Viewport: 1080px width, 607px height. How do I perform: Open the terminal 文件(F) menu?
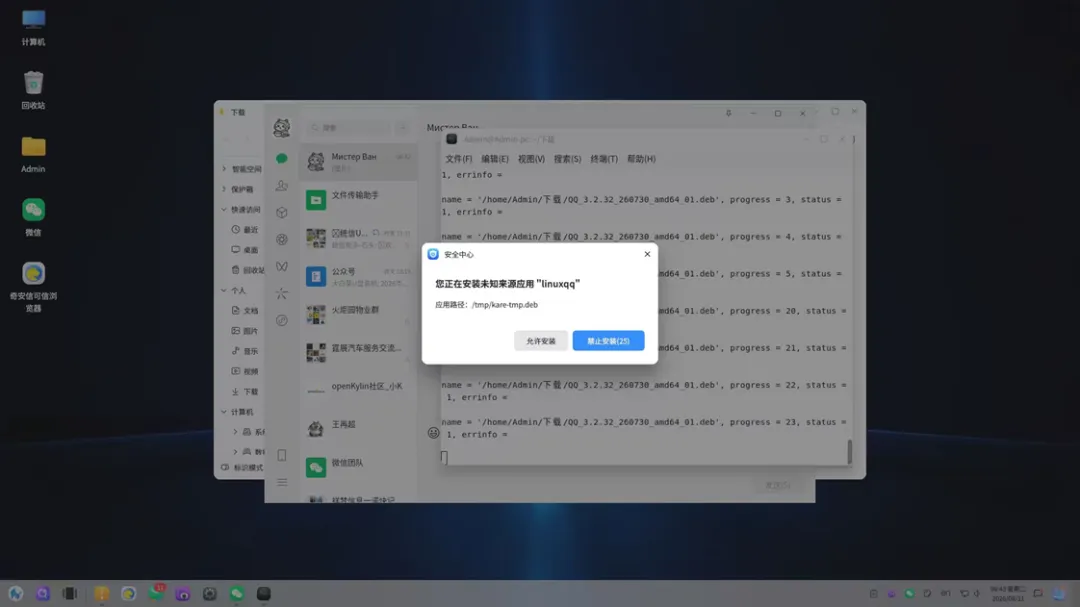point(458,159)
